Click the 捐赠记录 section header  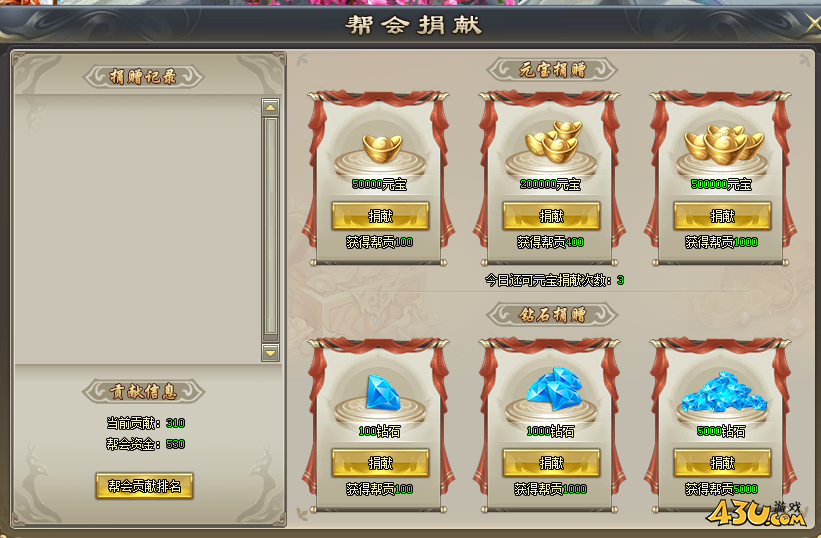(143, 77)
